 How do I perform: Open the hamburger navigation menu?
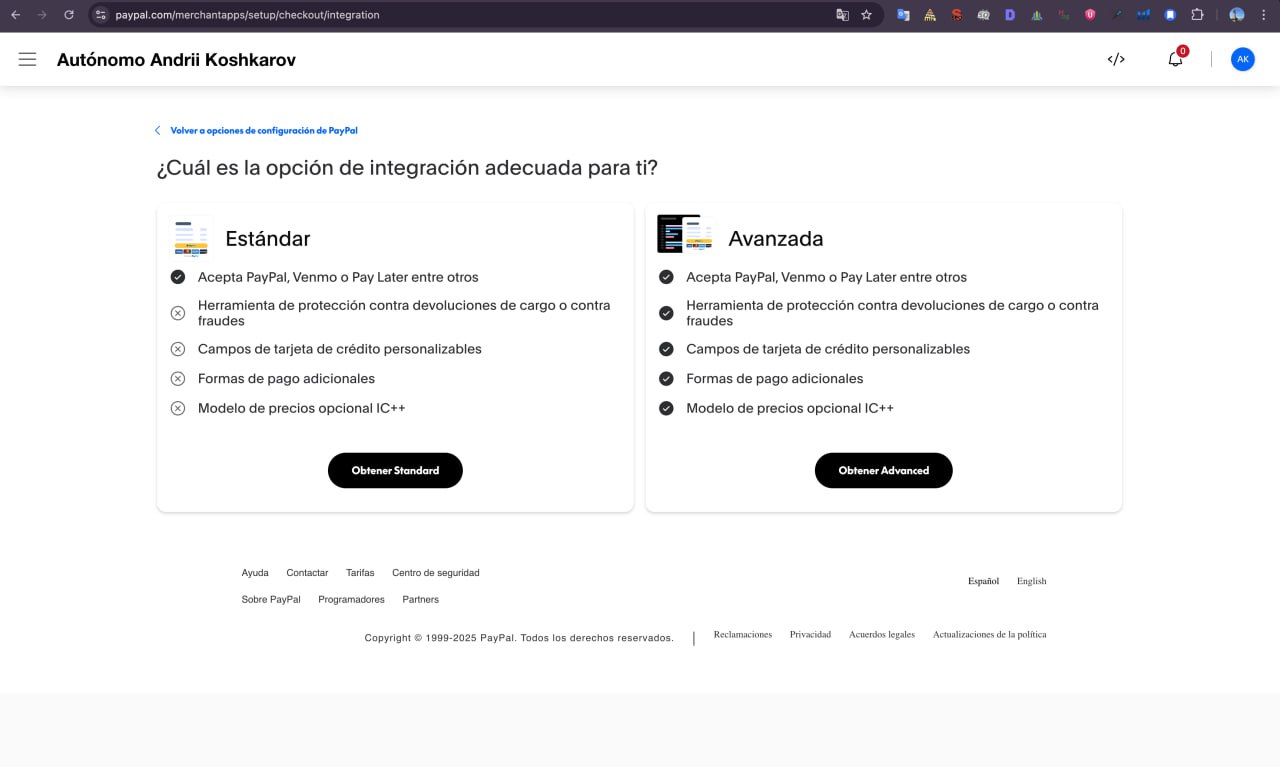27,60
